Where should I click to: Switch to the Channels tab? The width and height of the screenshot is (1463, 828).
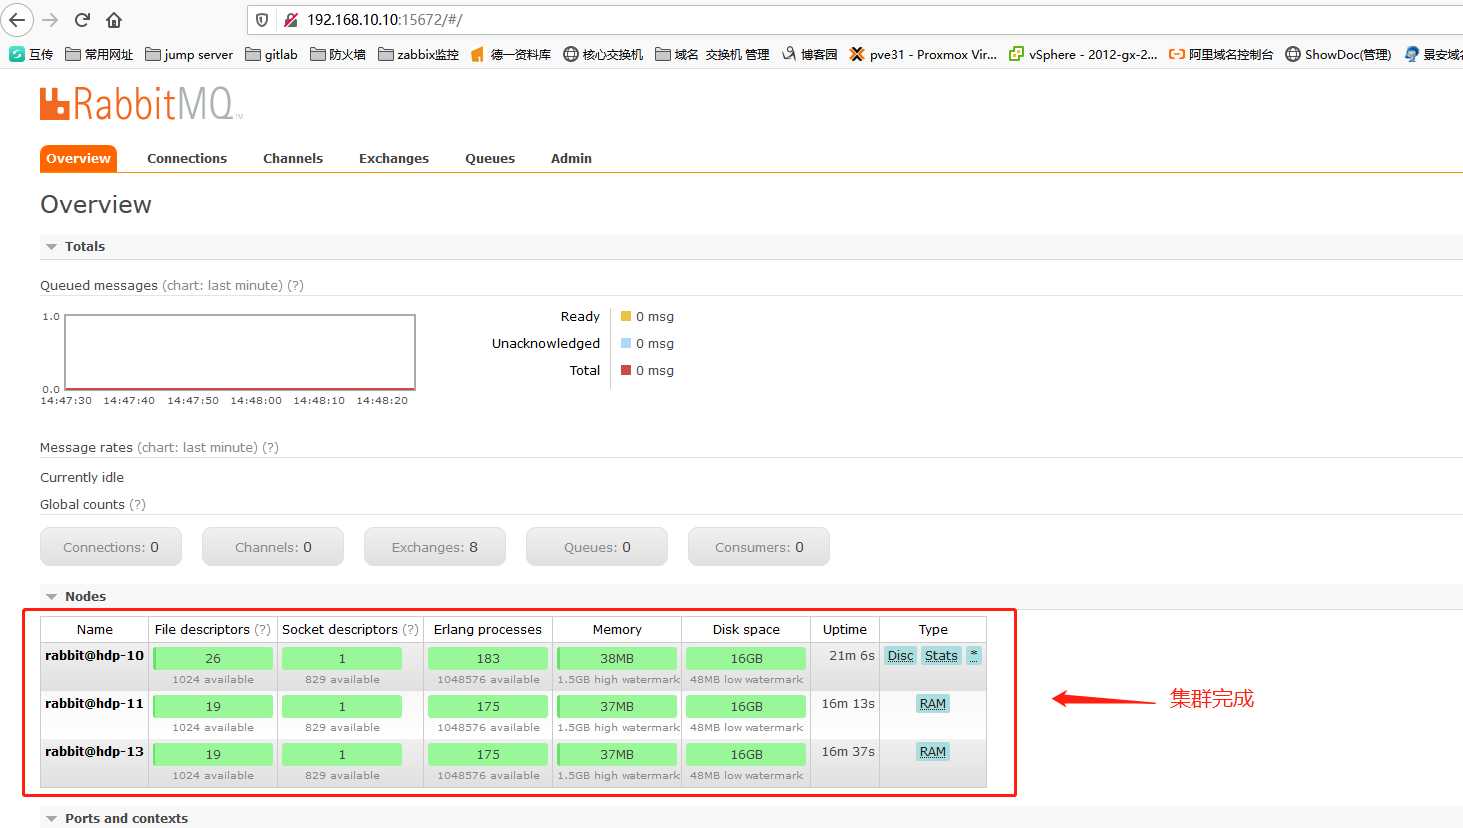pyautogui.click(x=293, y=158)
